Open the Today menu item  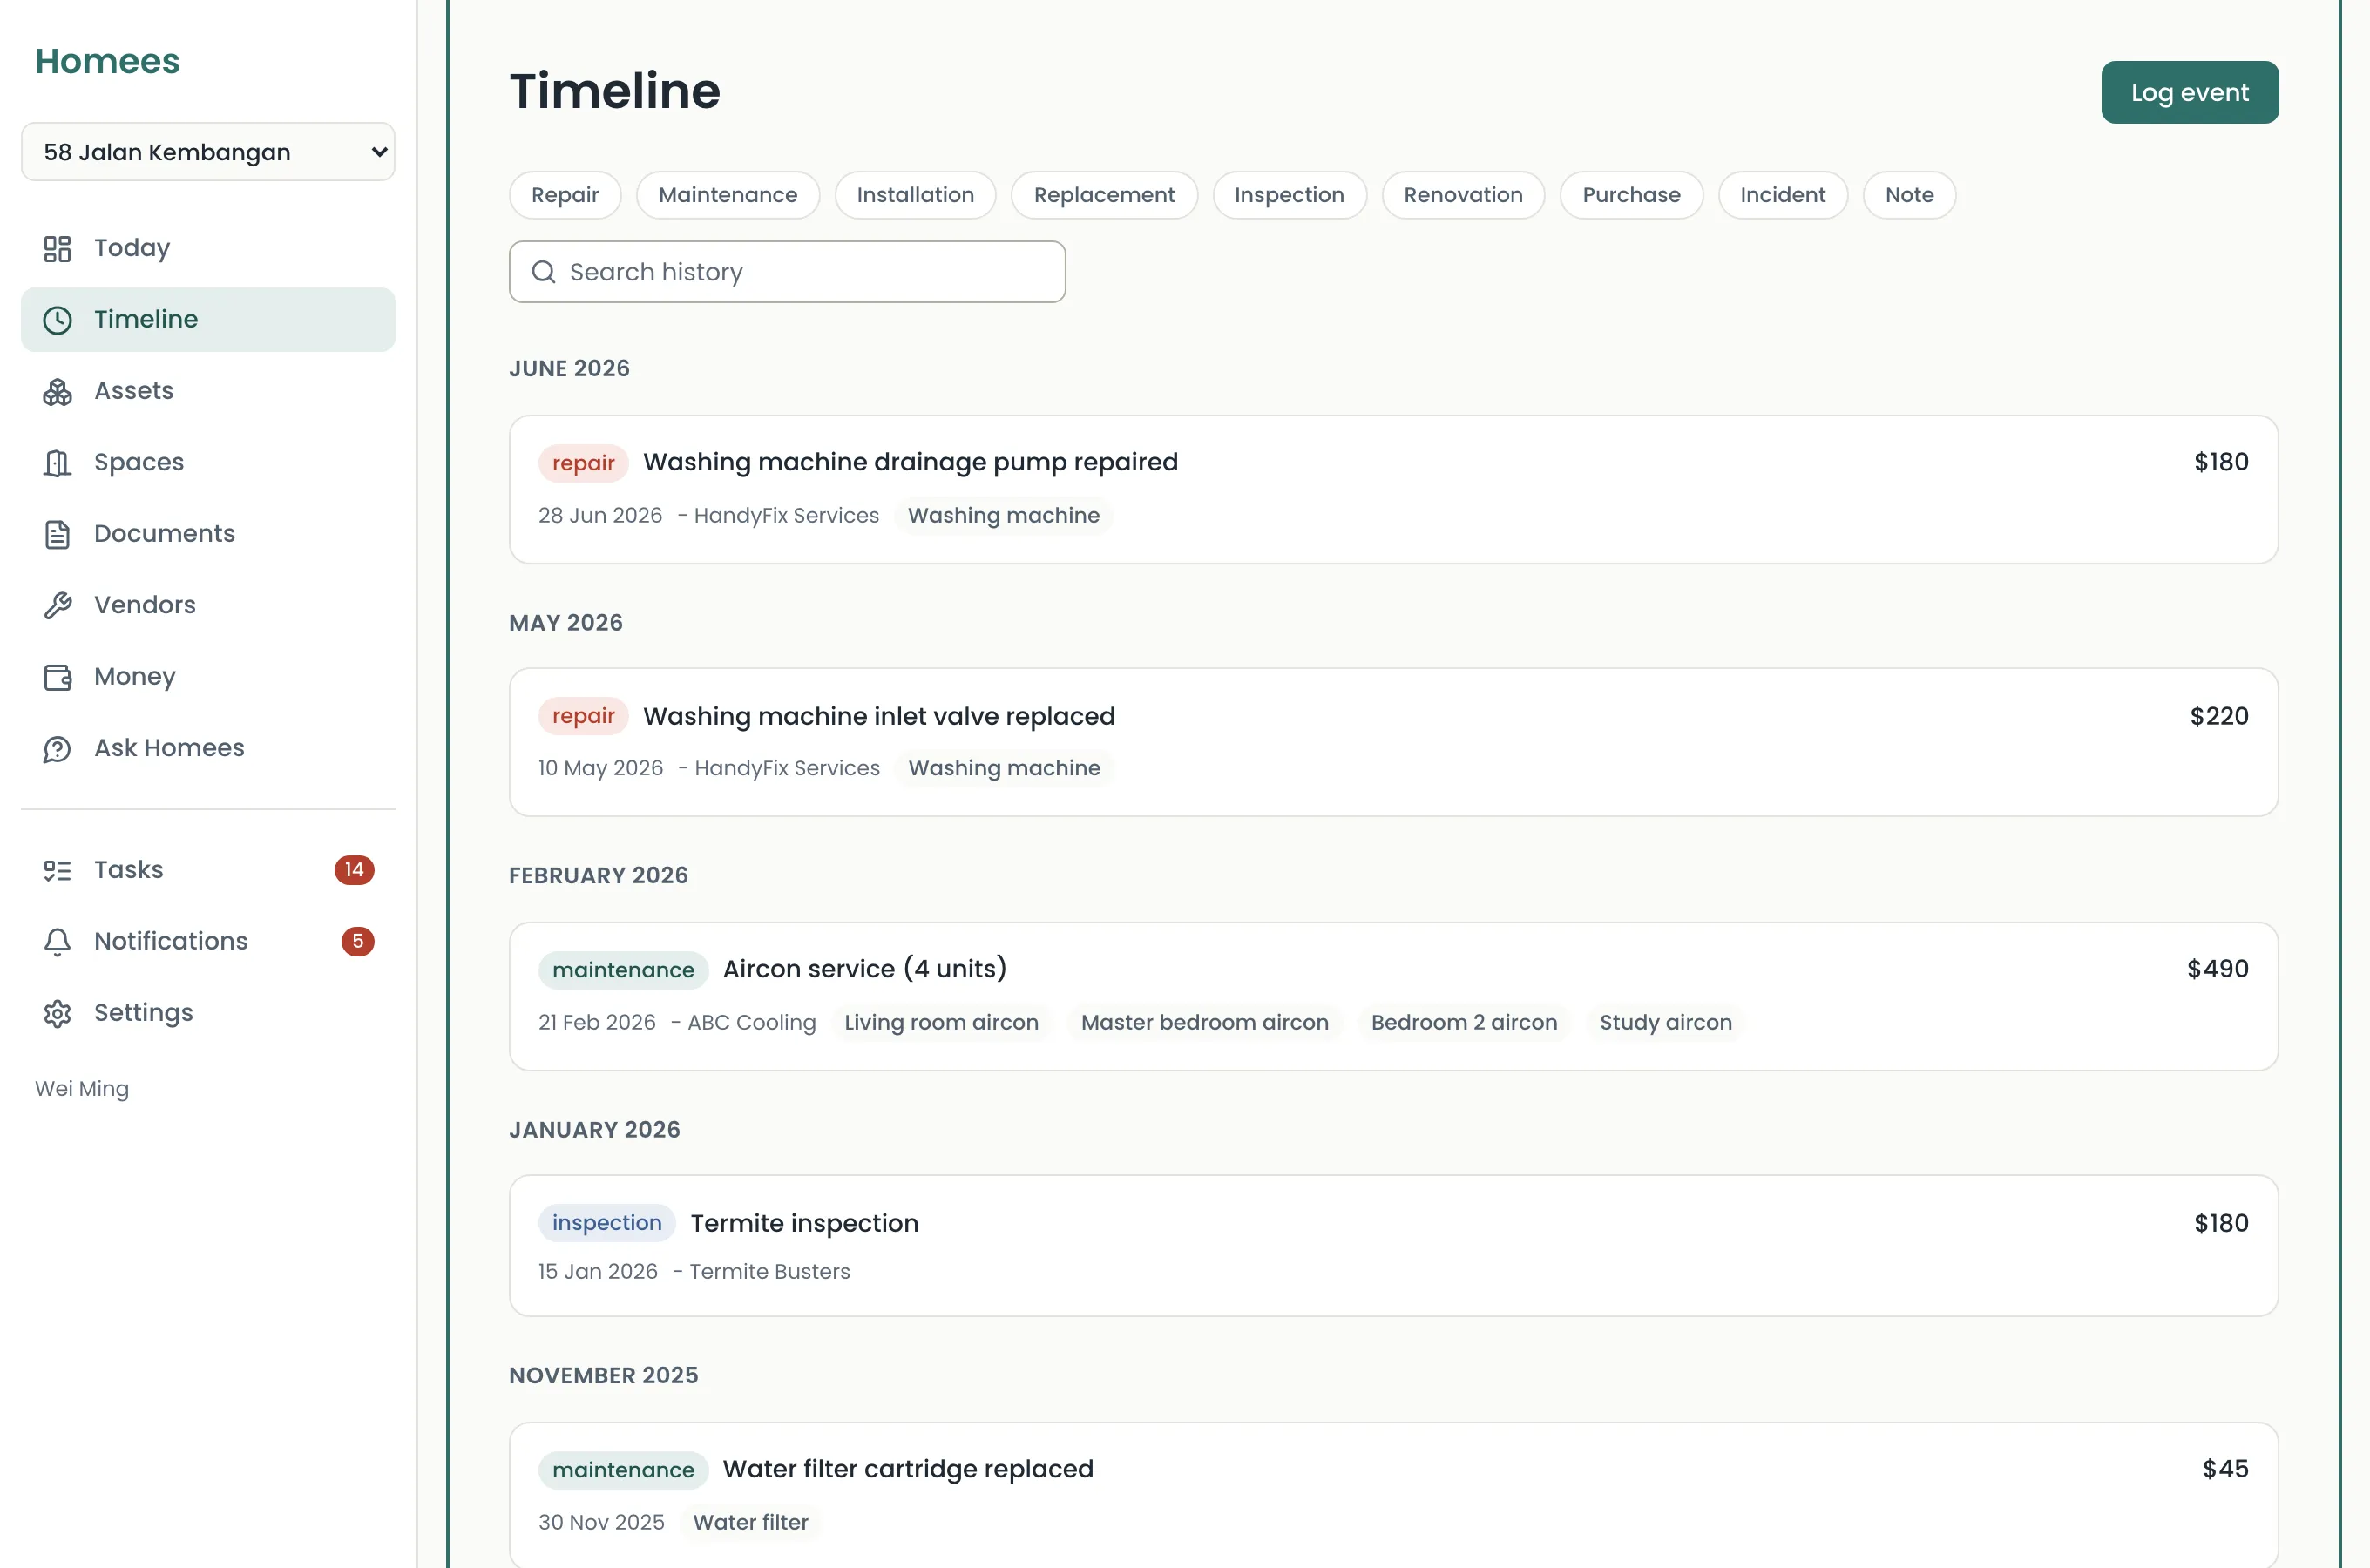(208, 248)
